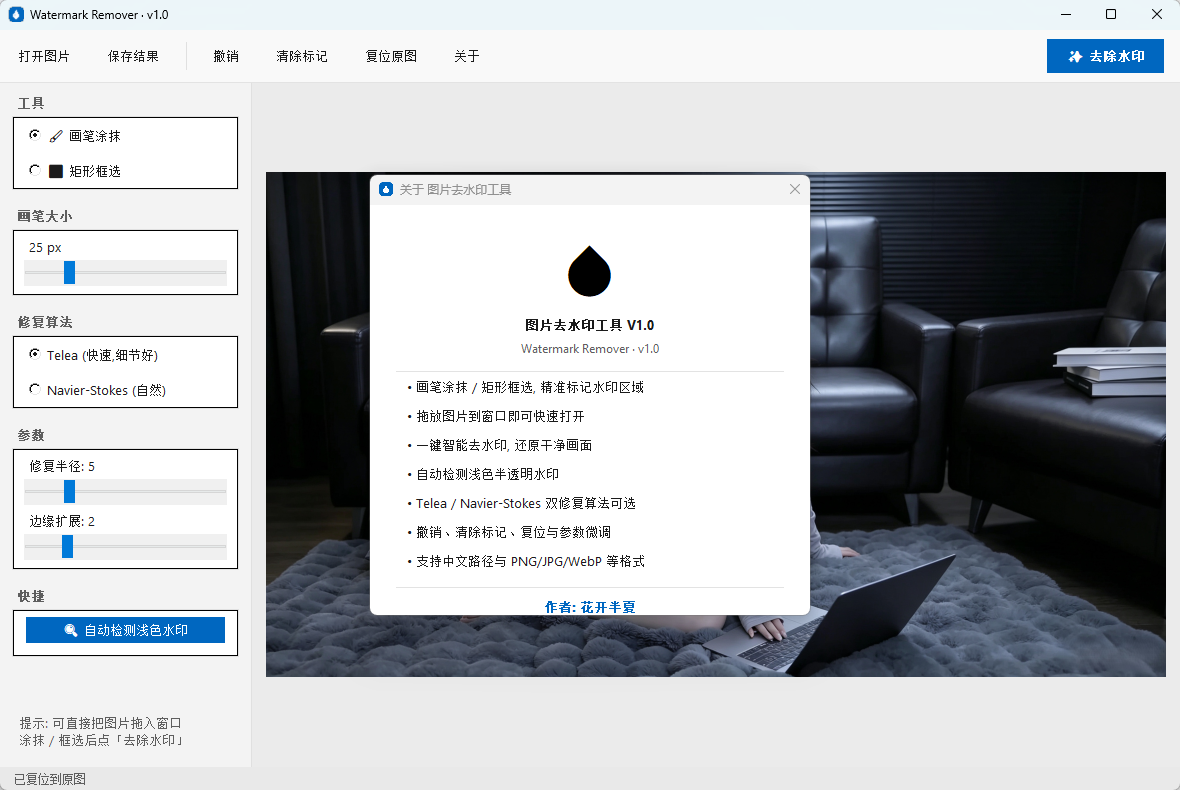This screenshot has height=790, width=1180.
Task: Click the 已复位到原图 status bar text
Action: 50,779
